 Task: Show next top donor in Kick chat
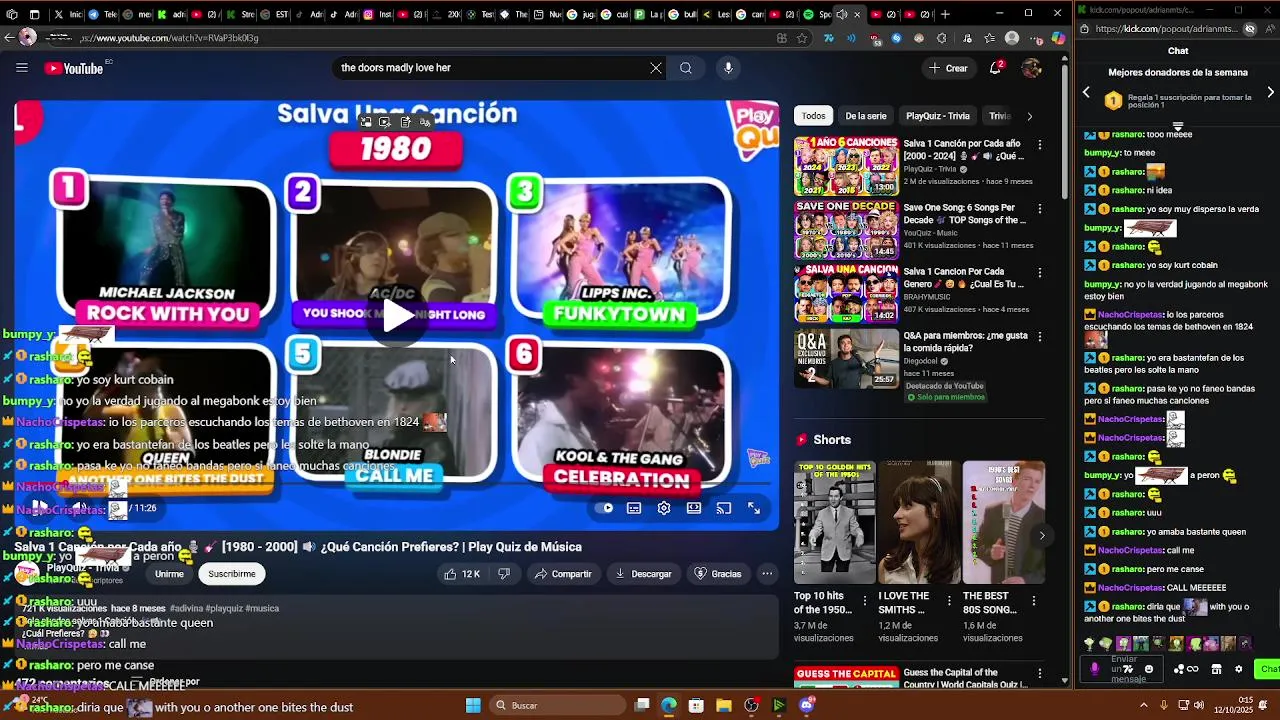pyautogui.click(x=1270, y=92)
